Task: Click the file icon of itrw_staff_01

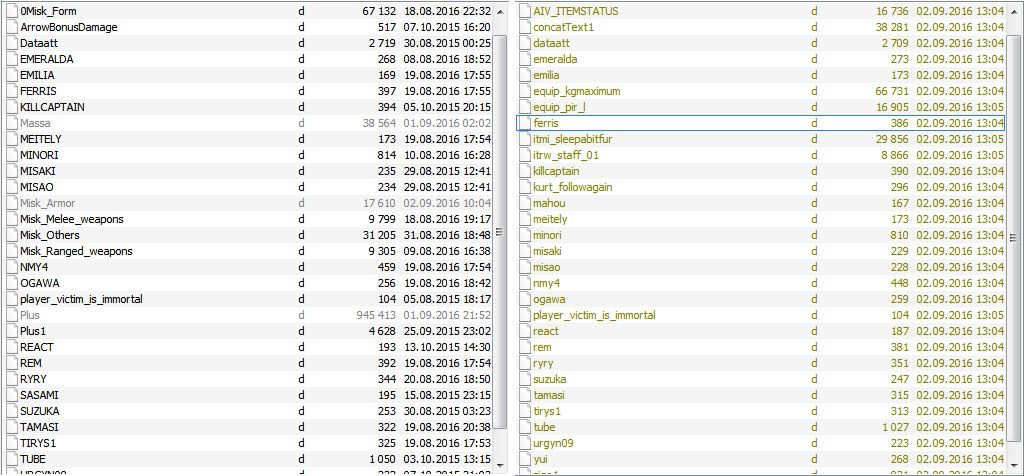Action: pyautogui.click(x=524, y=155)
